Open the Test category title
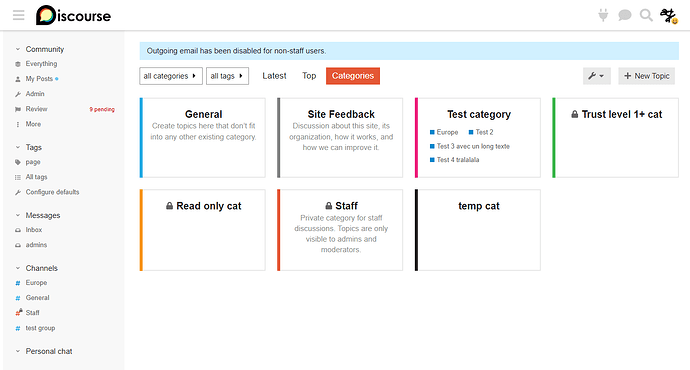690x370 pixels. 479,114
